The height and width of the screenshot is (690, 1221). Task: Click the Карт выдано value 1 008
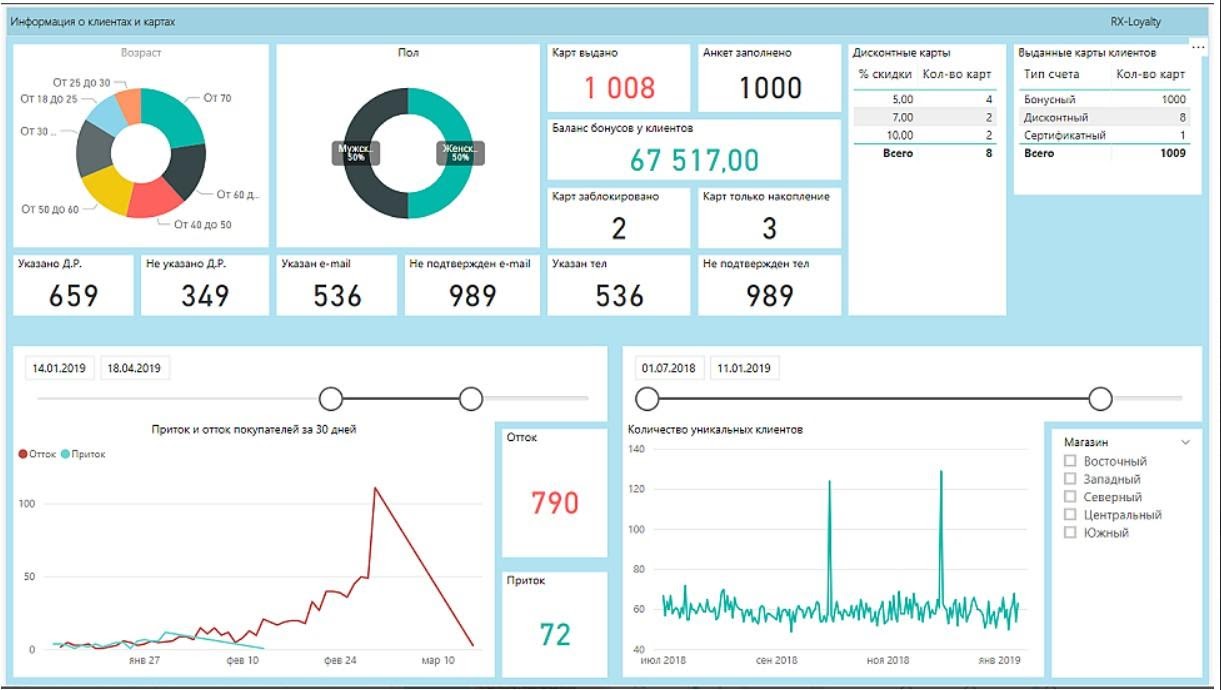[x=619, y=88]
